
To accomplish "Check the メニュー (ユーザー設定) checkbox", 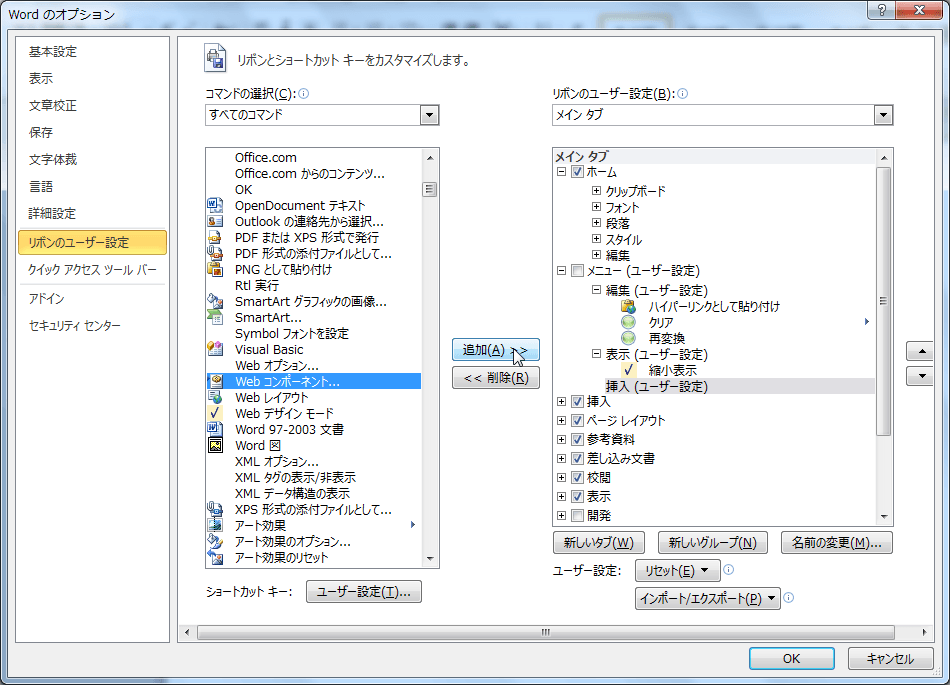I will pyautogui.click(x=577, y=271).
